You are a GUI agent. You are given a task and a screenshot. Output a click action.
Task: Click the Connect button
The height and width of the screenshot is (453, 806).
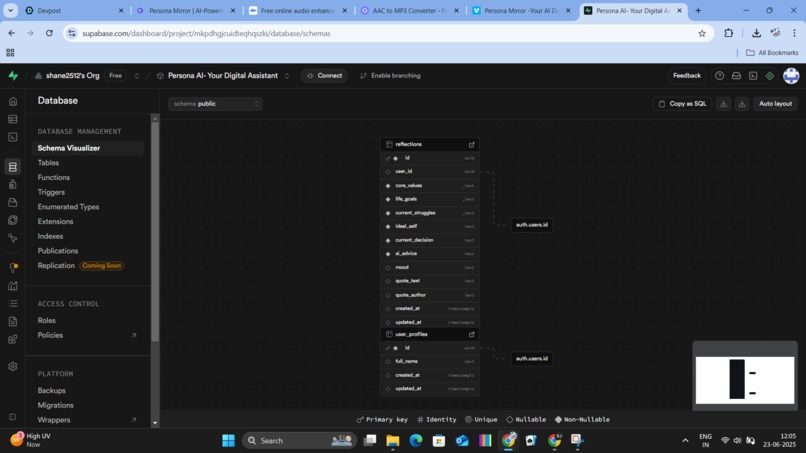[324, 76]
